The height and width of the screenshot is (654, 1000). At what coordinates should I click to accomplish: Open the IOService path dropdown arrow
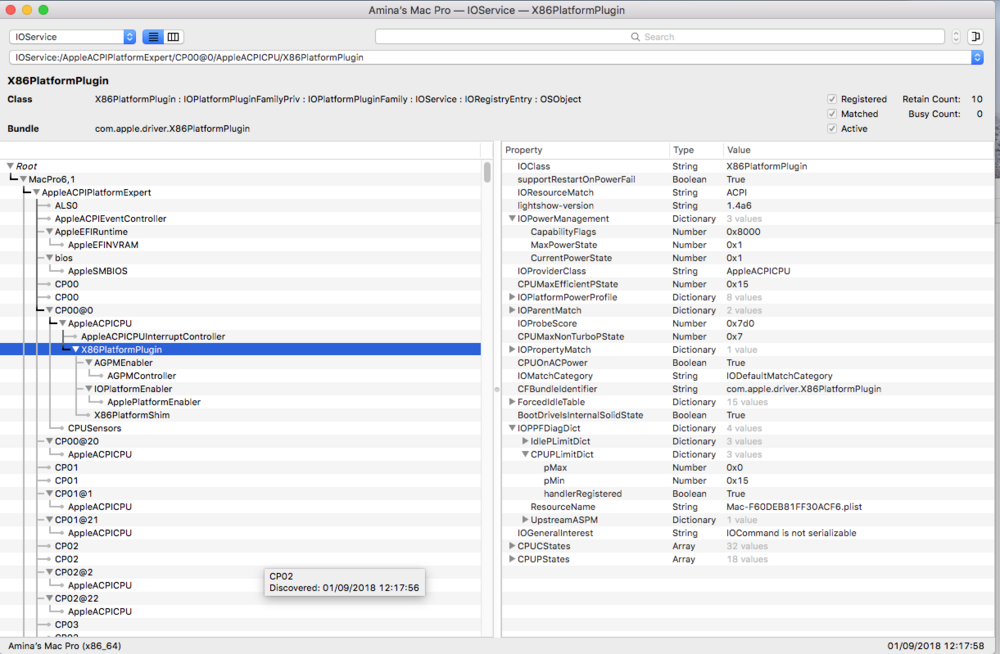click(x=977, y=58)
